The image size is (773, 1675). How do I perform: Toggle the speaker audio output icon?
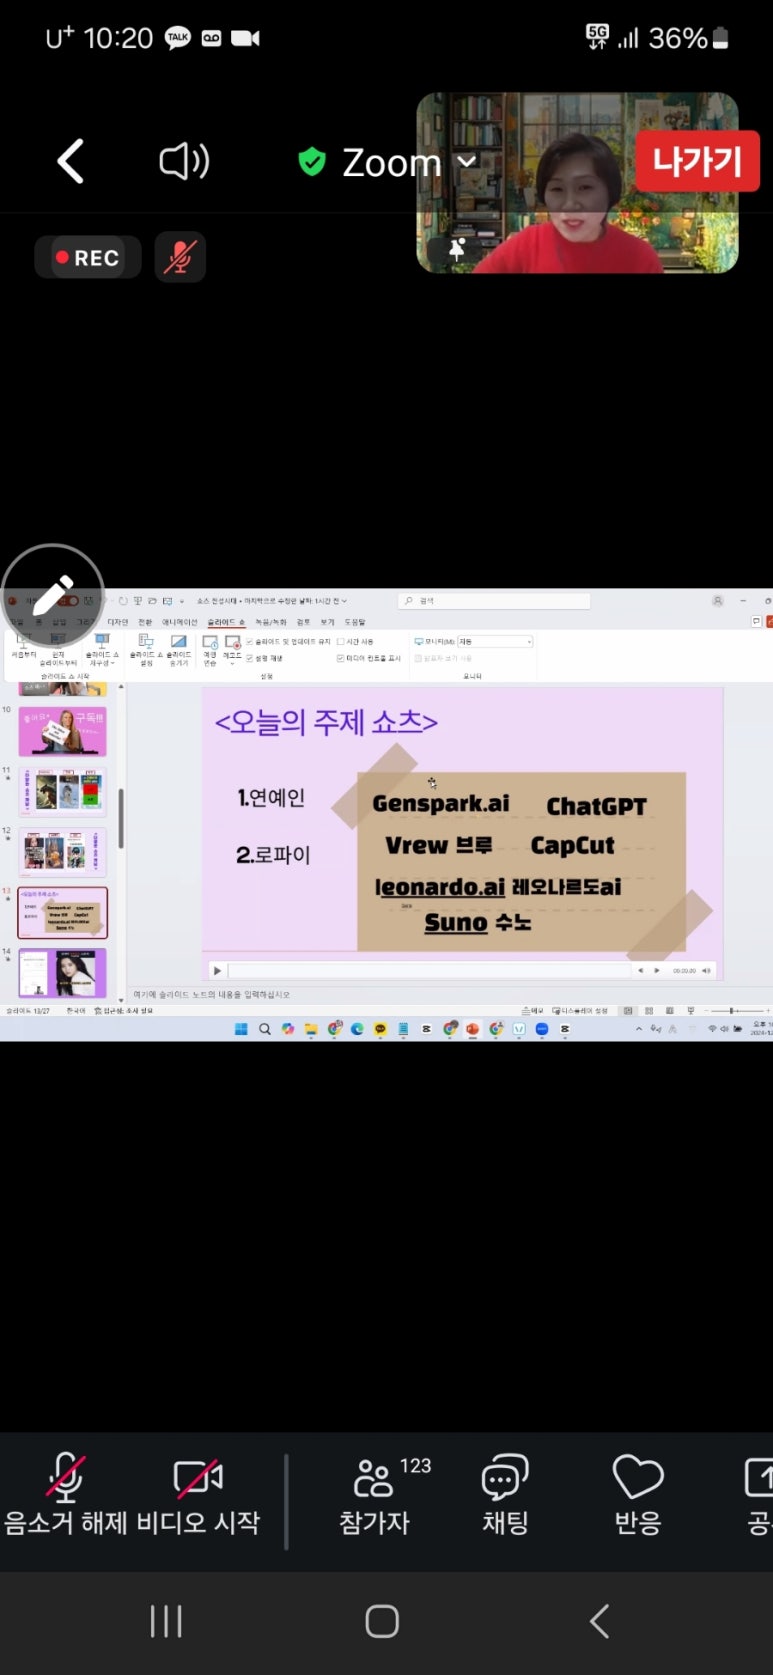point(185,161)
